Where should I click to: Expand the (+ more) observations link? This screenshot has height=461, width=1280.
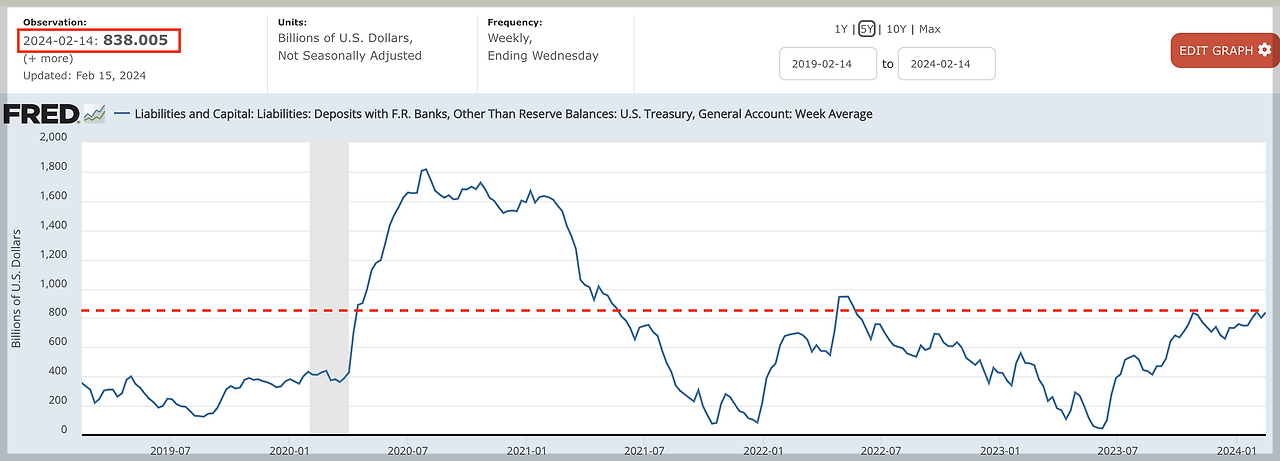tap(48, 58)
